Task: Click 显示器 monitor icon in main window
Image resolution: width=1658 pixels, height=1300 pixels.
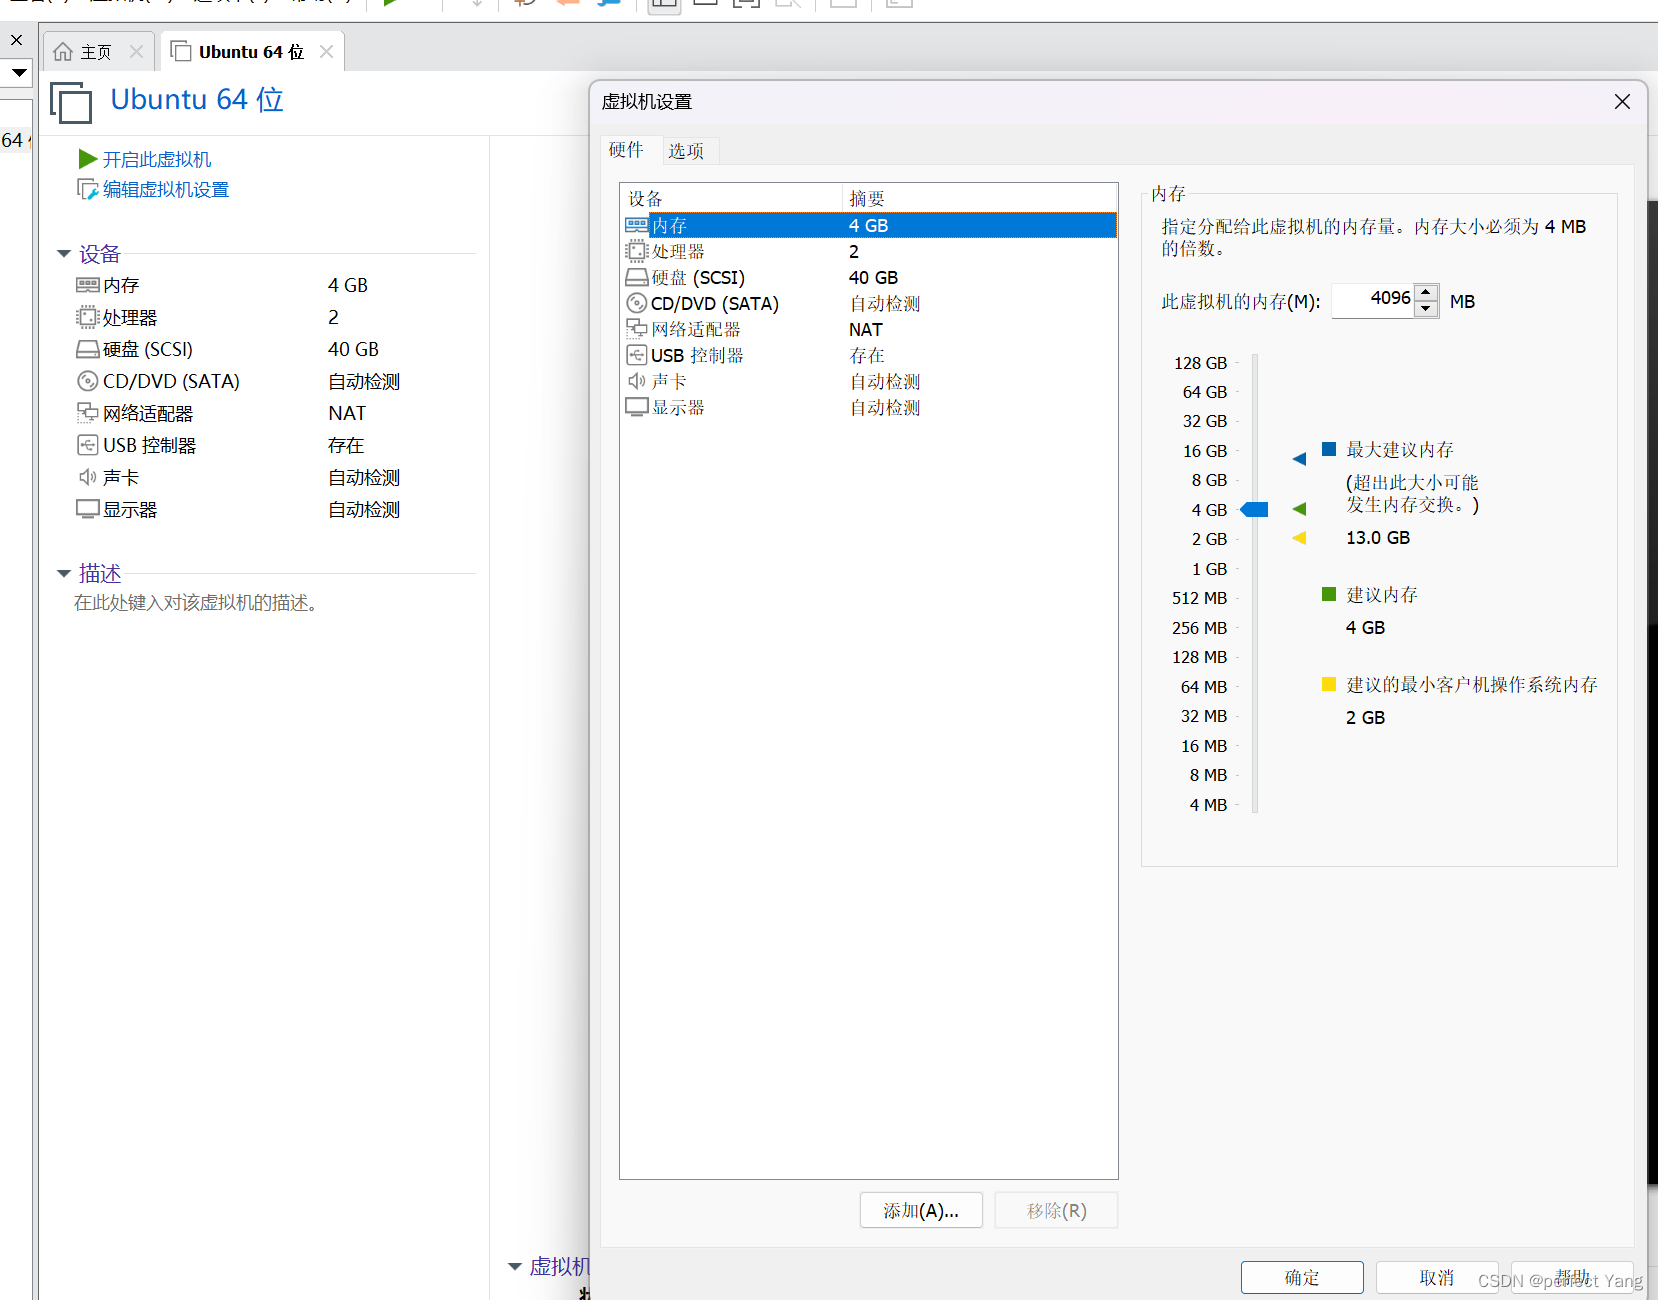Action: tap(88, 509)
